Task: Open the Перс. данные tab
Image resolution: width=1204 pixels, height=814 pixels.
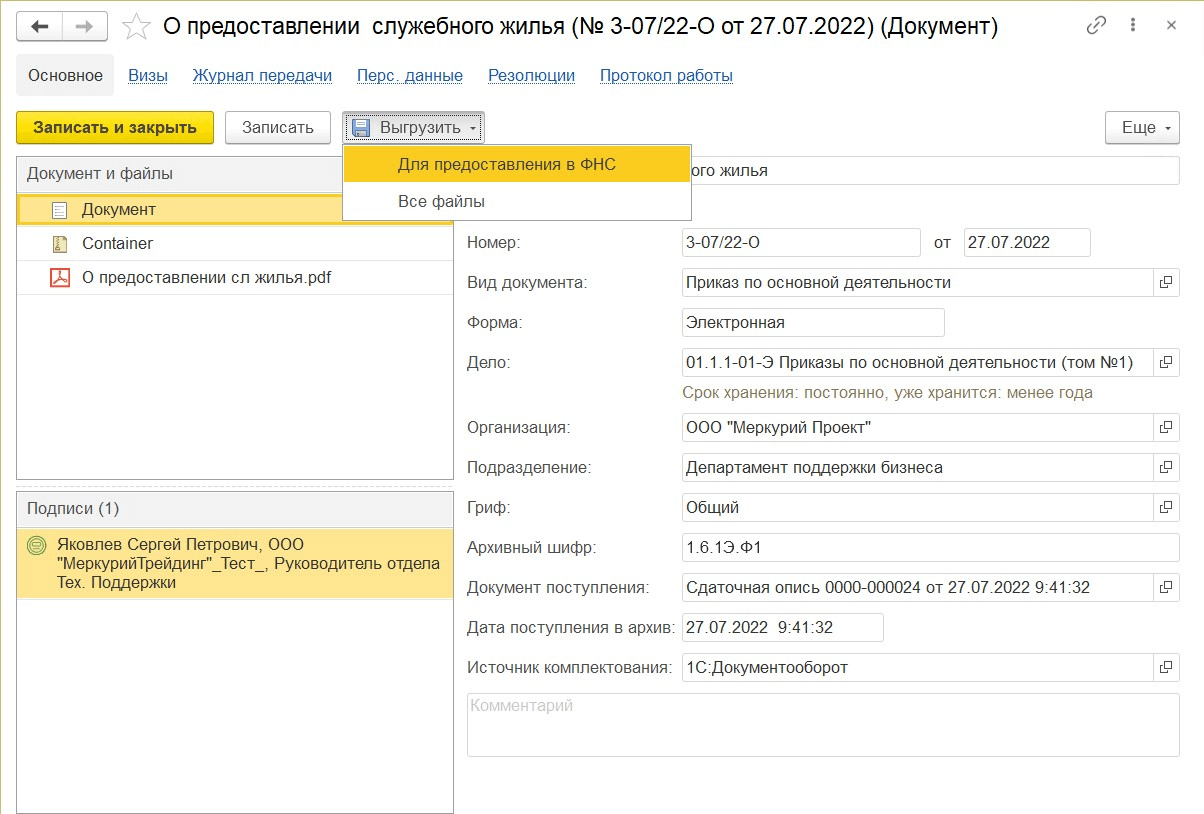Action: (410, 75)
